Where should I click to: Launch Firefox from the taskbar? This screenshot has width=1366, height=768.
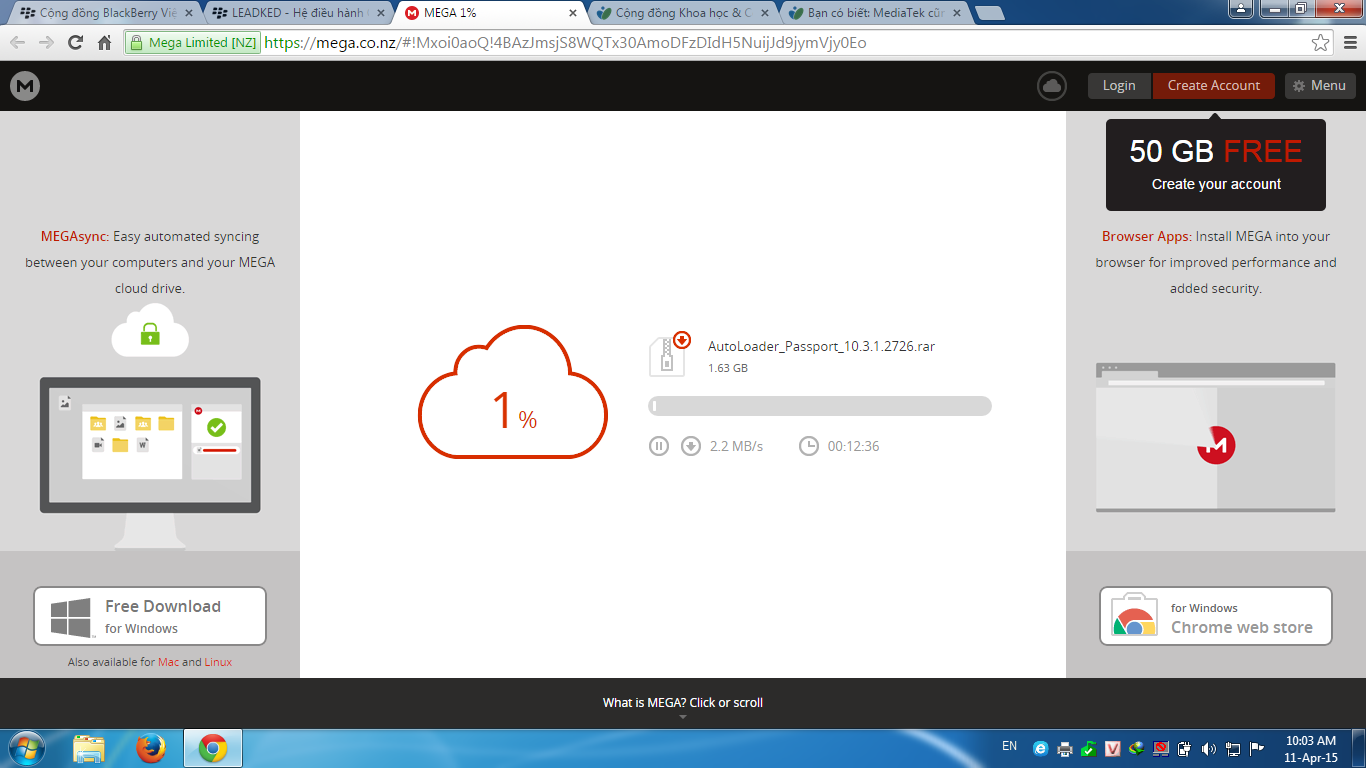coord(151,748)
